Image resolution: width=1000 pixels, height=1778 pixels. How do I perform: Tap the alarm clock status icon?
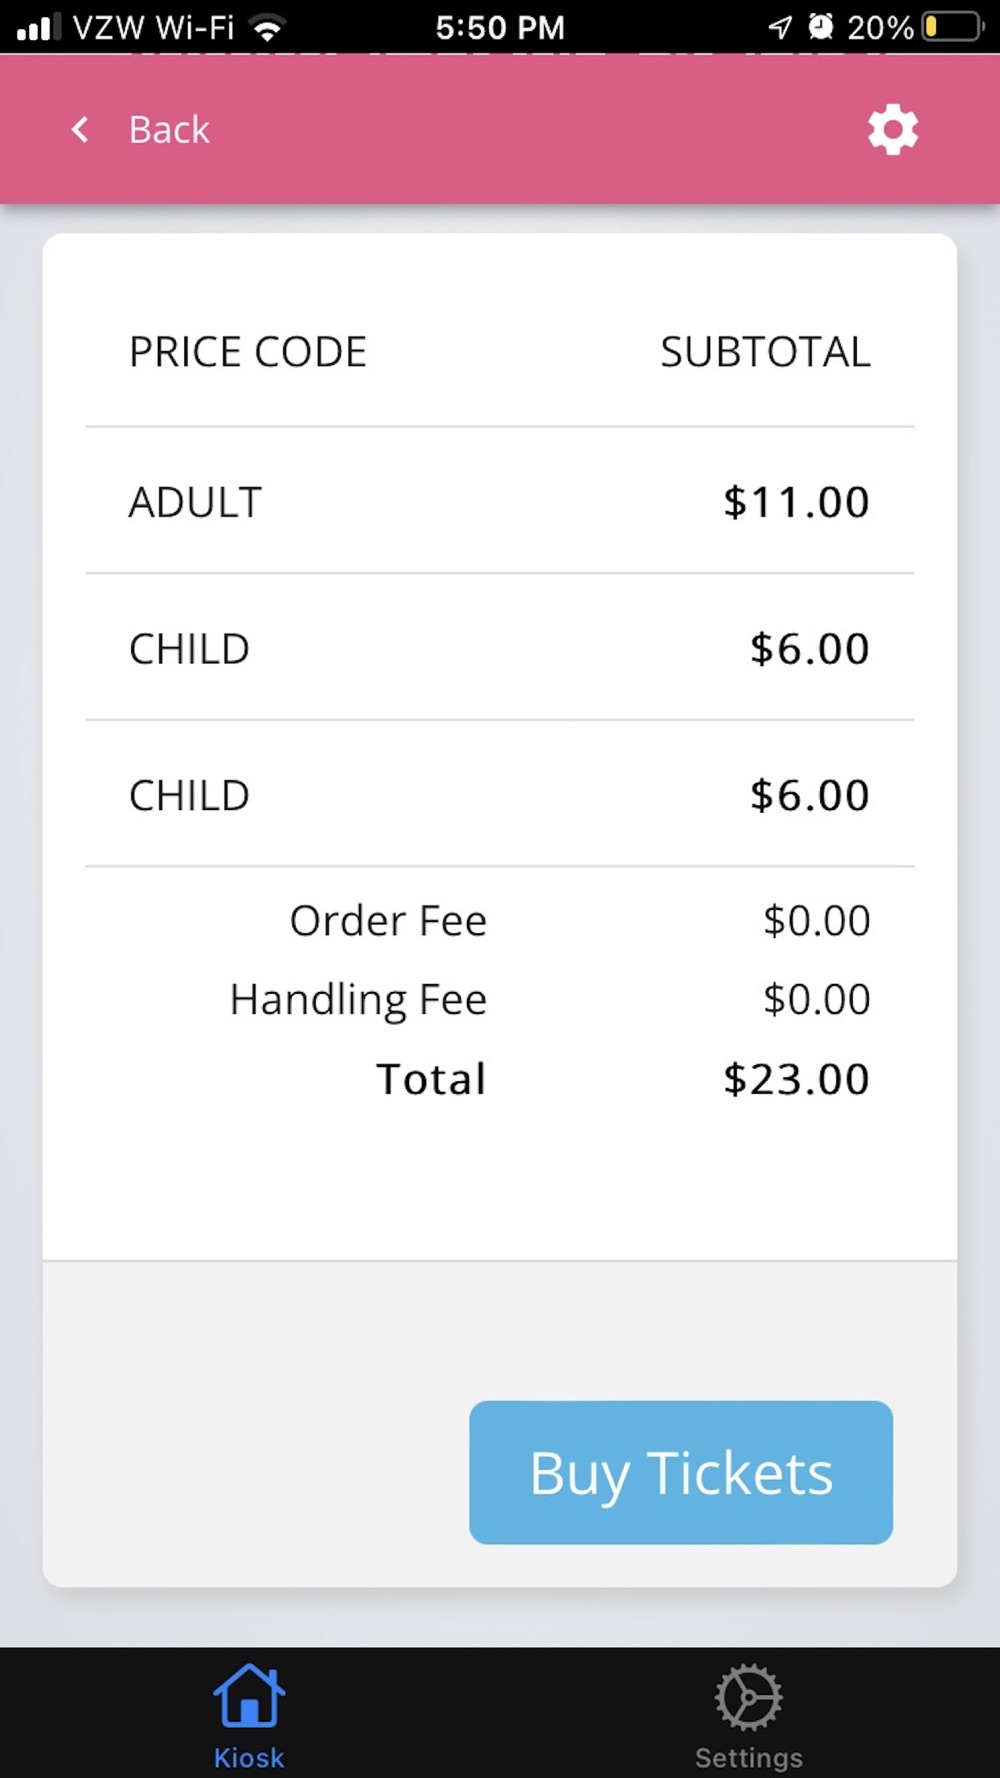(821, 27)
